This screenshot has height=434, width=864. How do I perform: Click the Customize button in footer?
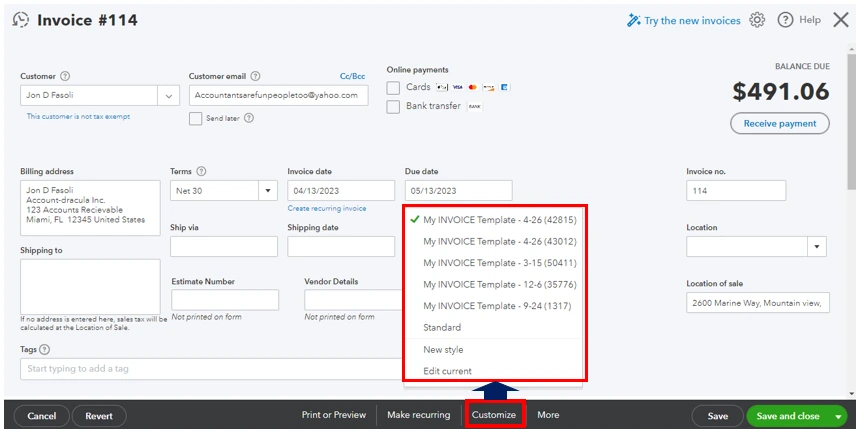coord(494,415)
